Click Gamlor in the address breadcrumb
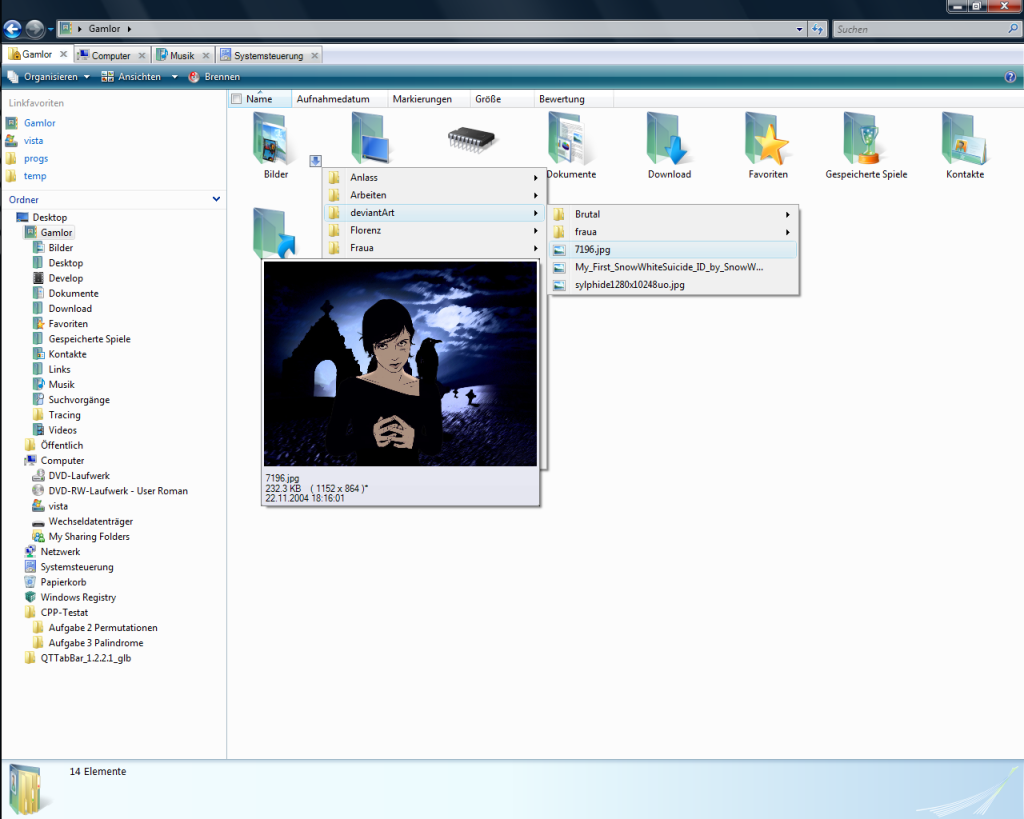Image resolution: width=1024 pixels, height=819 pixels. [x=104, y=29]
